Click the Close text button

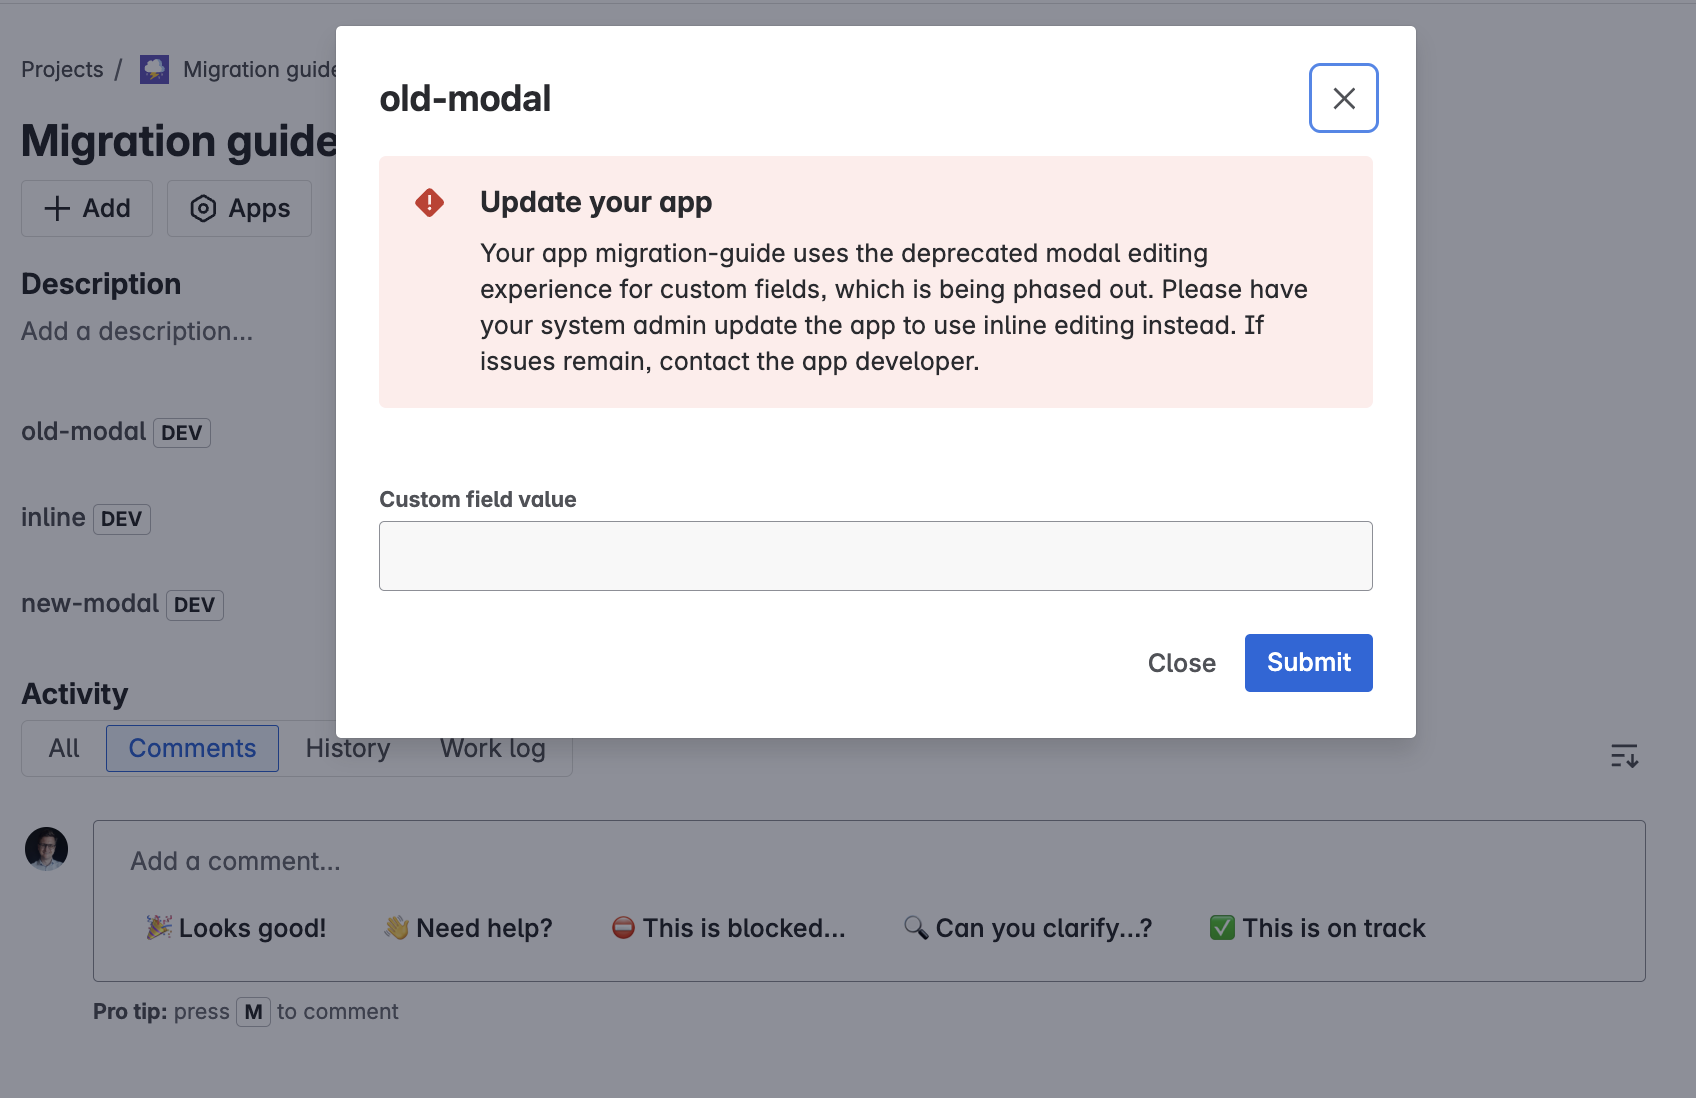(x=1181, y=663)
